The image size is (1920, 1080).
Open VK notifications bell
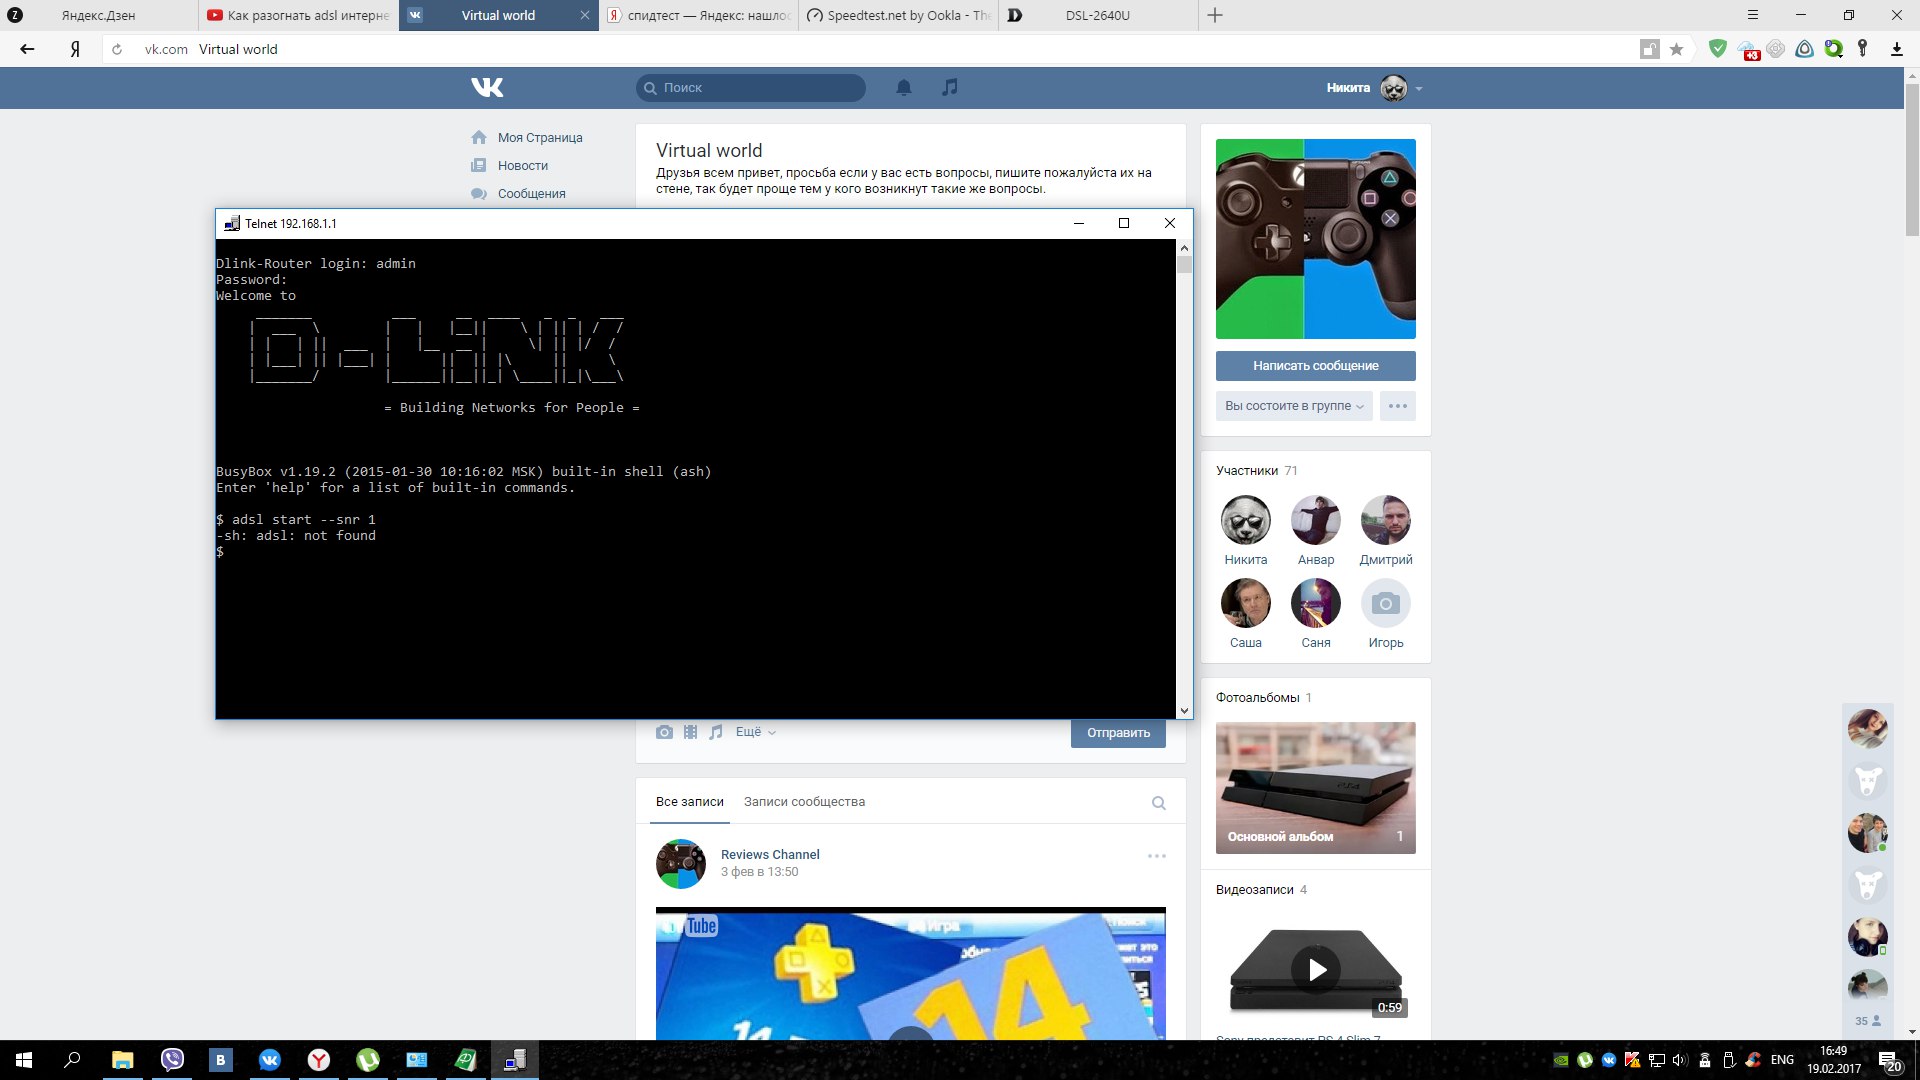coord(903,88)
